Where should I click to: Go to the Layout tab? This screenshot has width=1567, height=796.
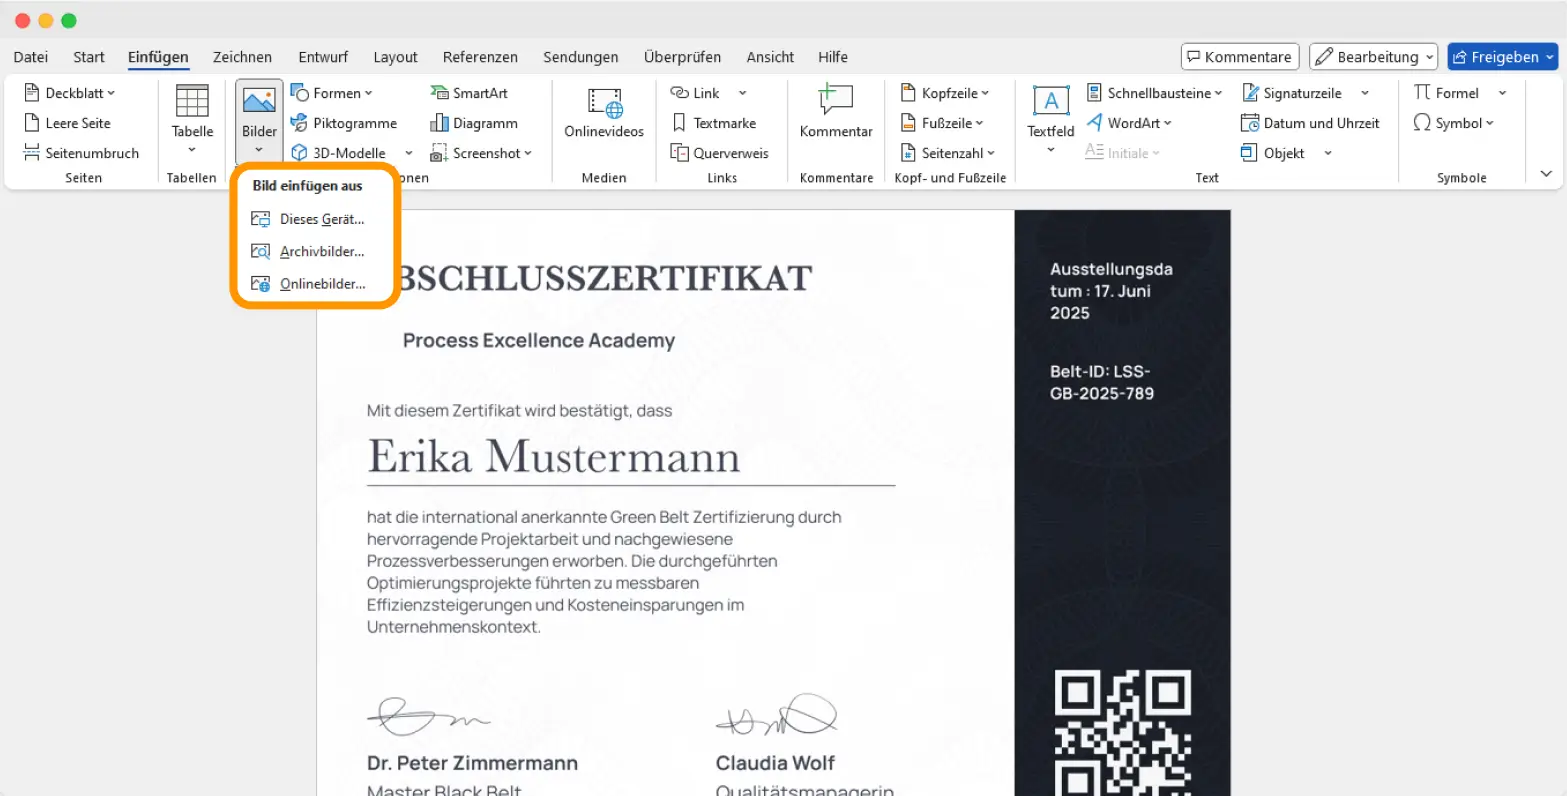(395, 57)
